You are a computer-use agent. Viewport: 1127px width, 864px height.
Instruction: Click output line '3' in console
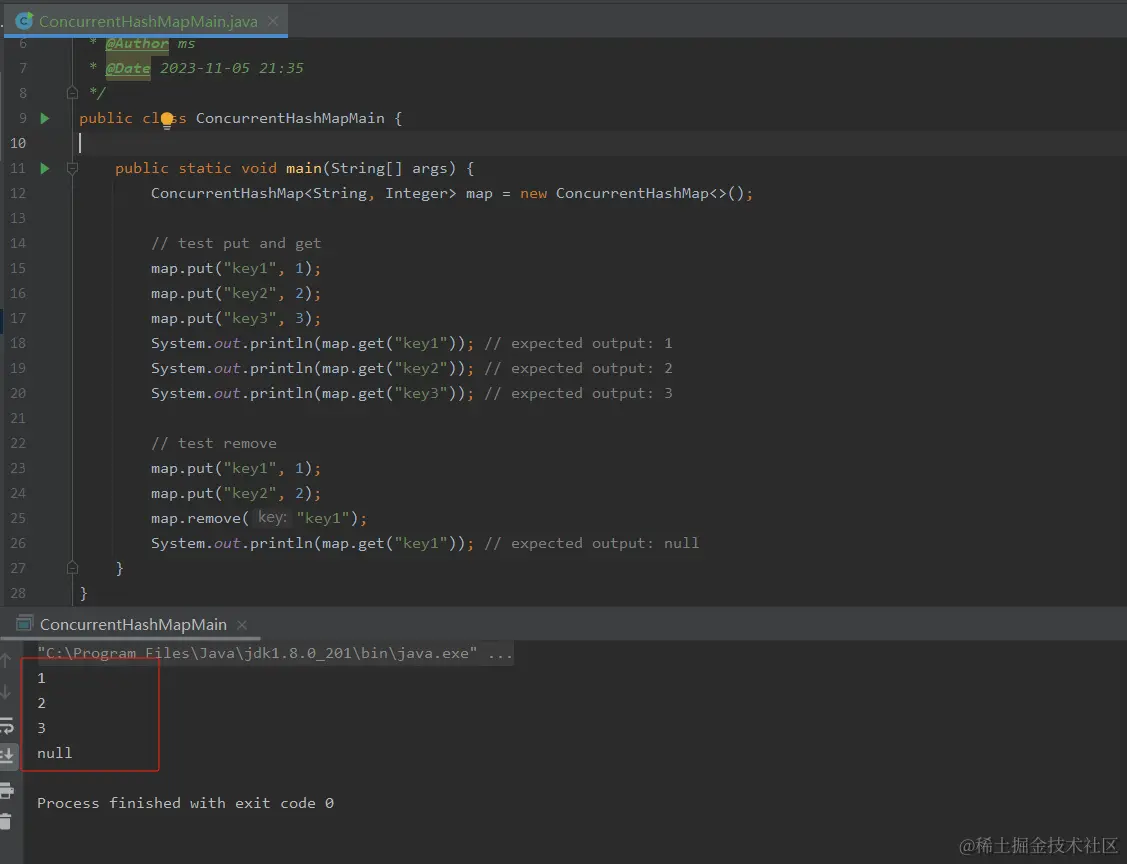pos(41,728)
